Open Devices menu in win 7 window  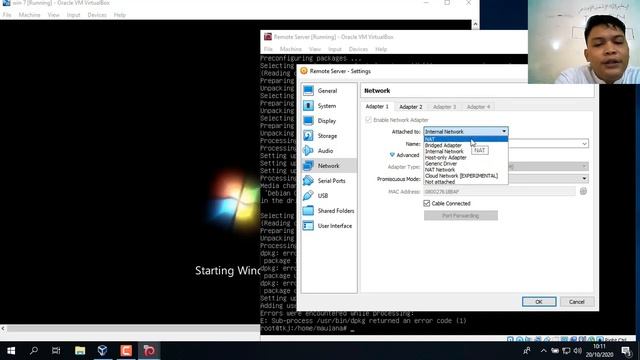[97, 15]
